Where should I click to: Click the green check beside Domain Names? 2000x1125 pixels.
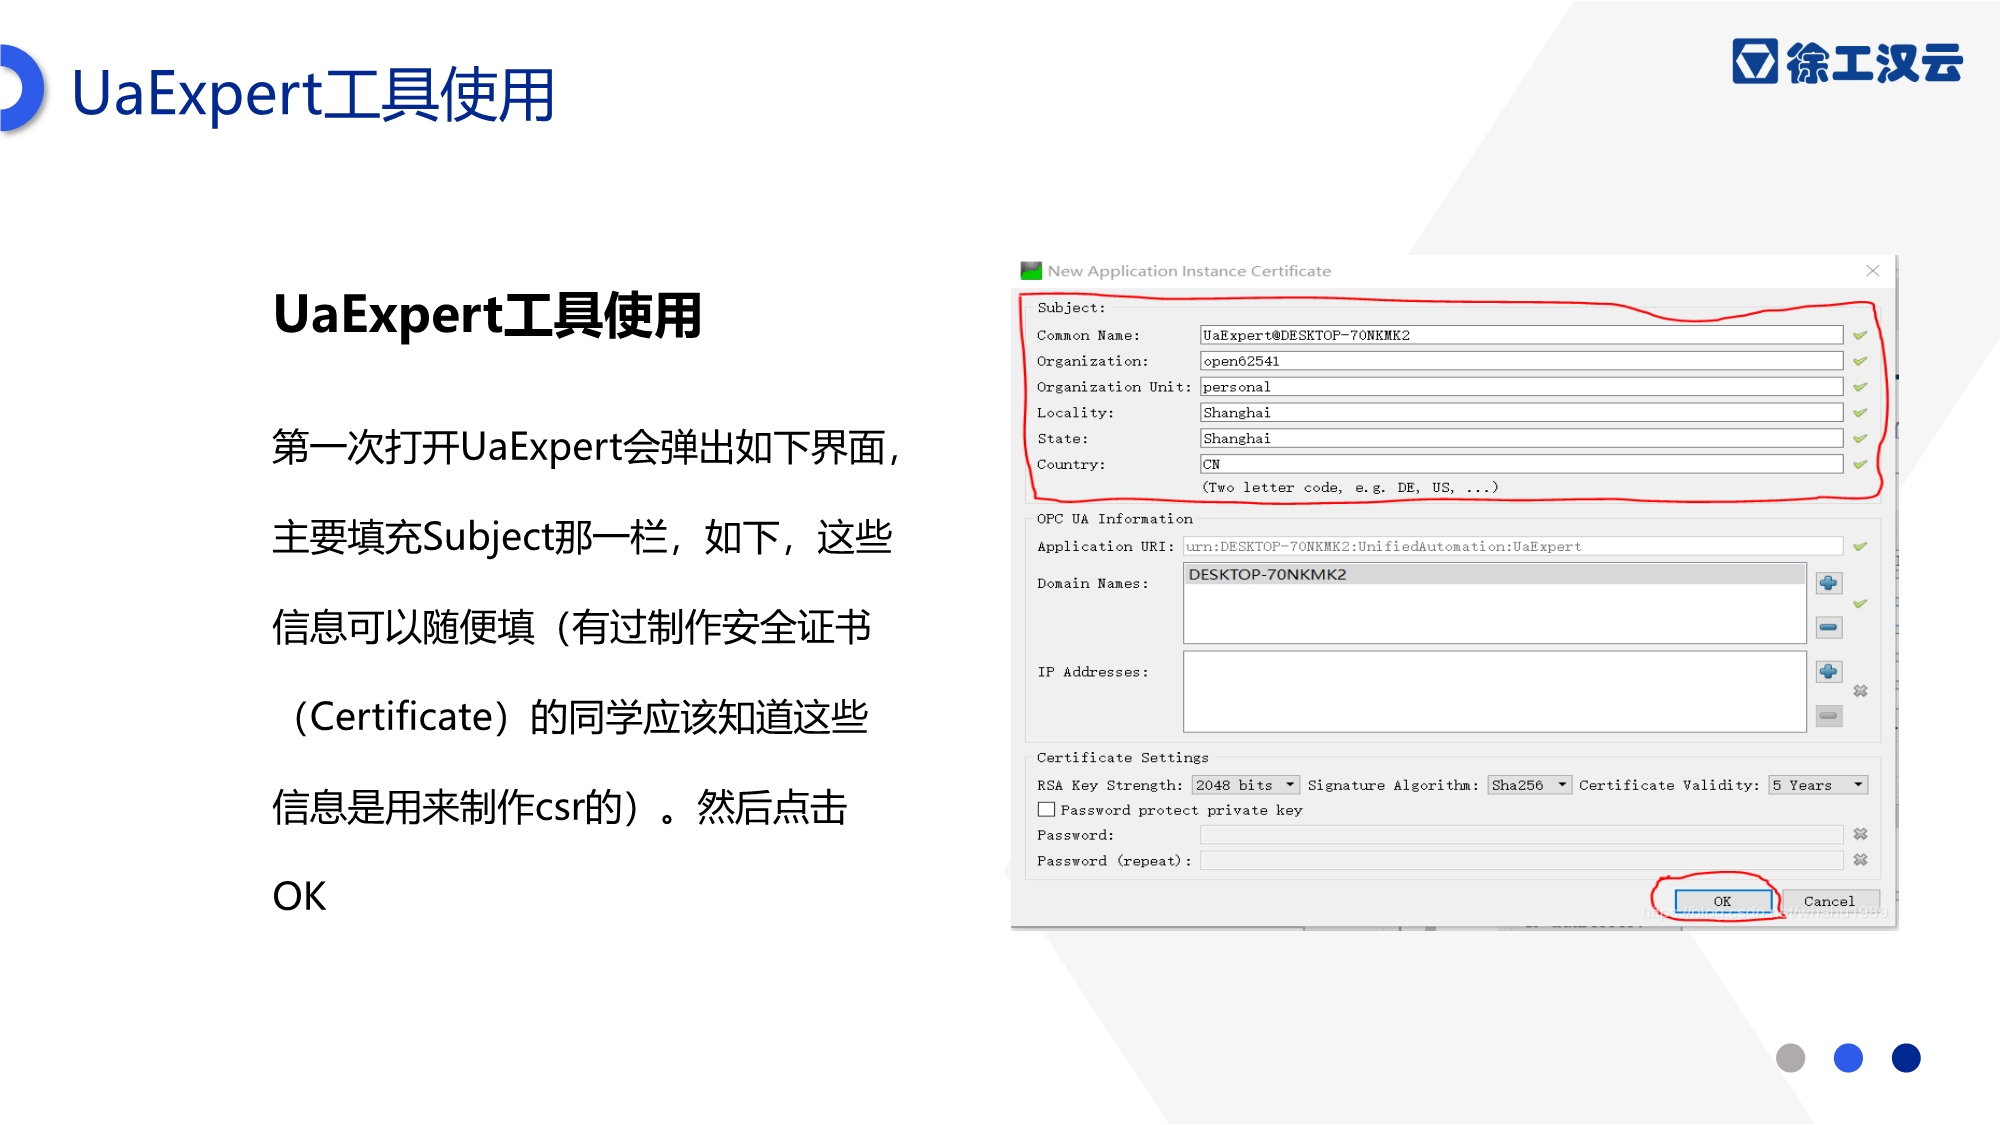(x=1860, y=604)
